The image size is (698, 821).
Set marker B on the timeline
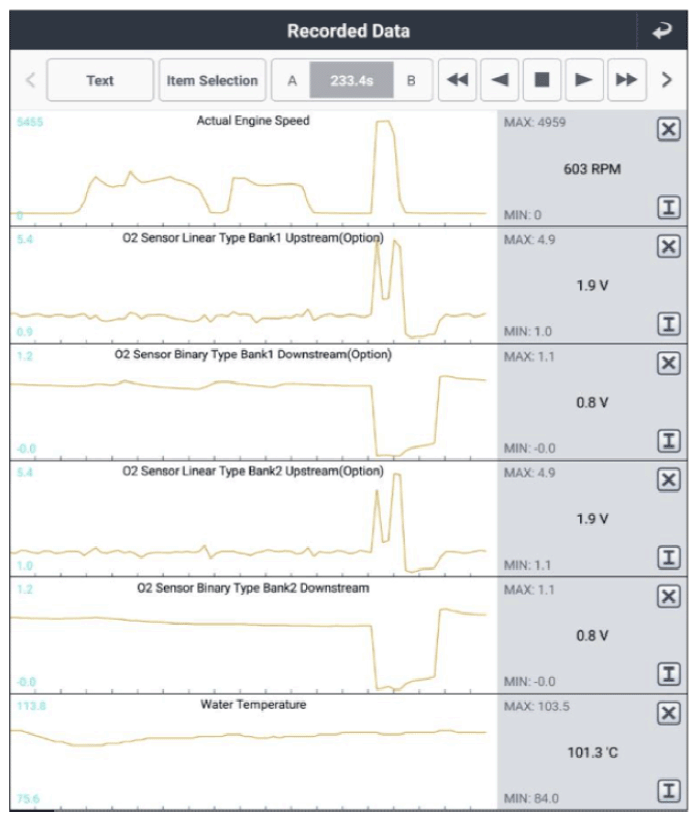point(412,81)
